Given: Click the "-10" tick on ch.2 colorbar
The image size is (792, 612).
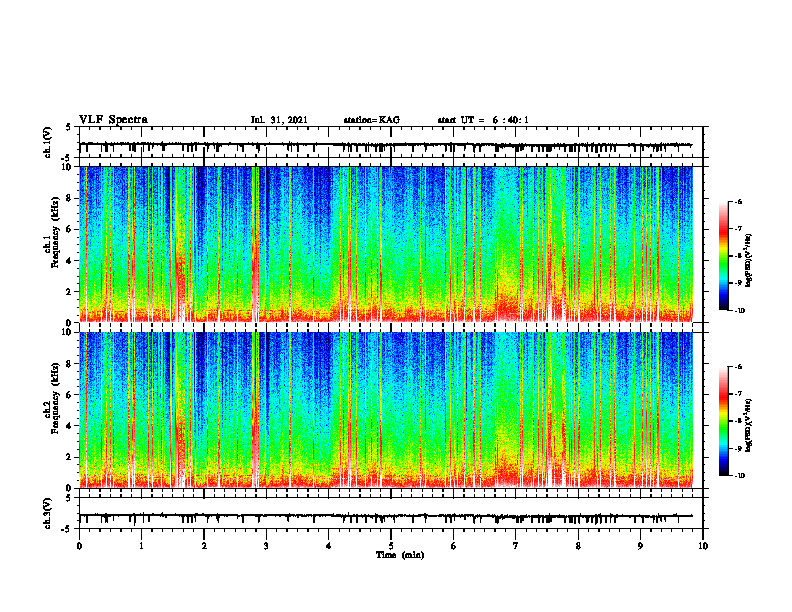Looking at the screenshot, I should [x=739, y=476].
